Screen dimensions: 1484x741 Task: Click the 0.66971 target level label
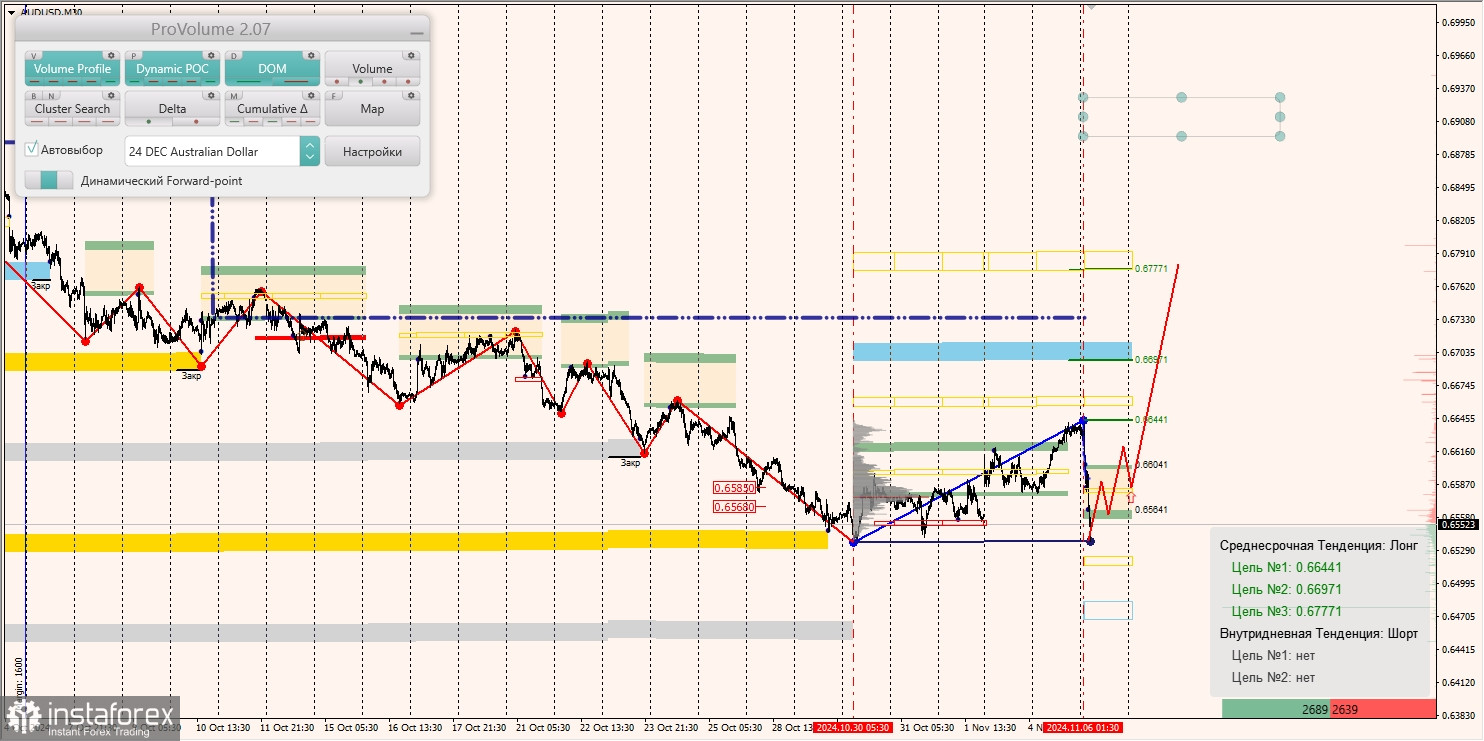pyautogui.click(x=1152, y=358)
